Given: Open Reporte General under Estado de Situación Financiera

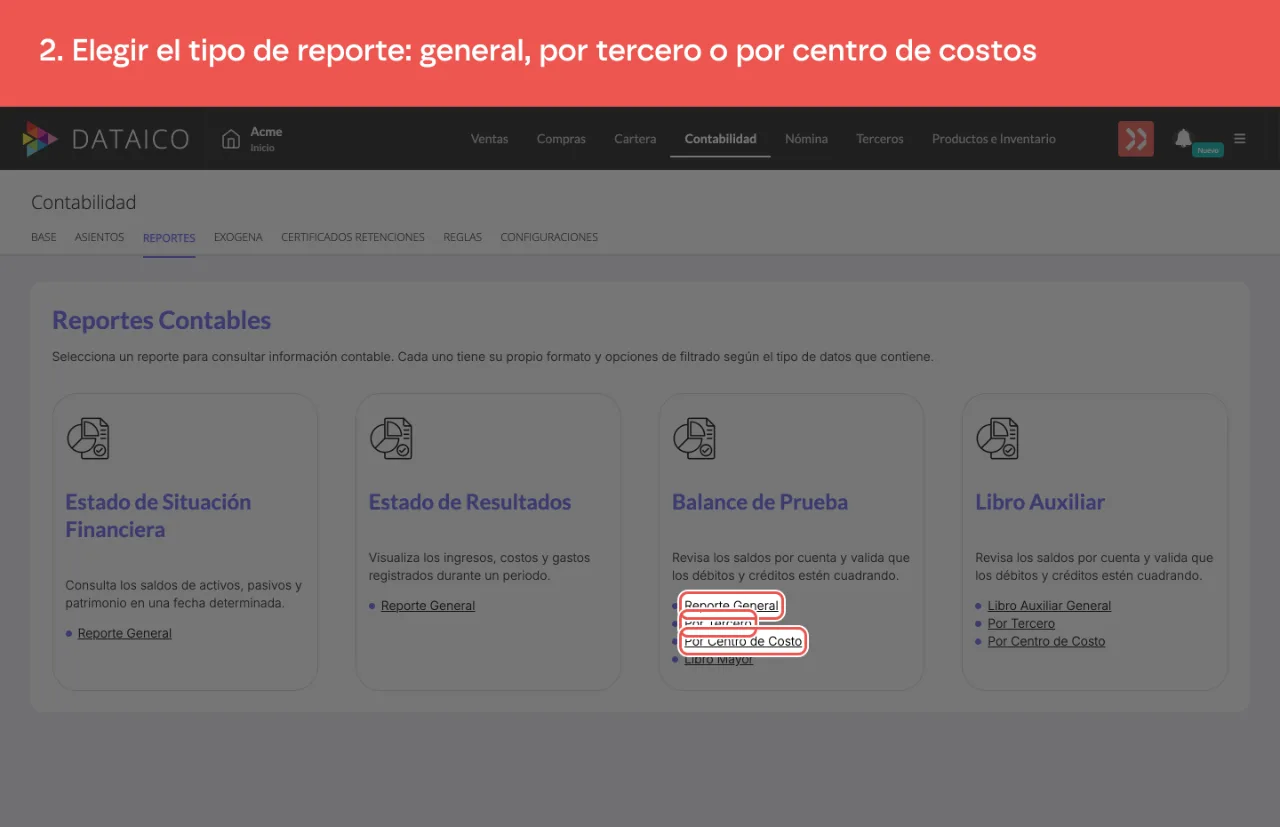Looking at the screenshot, I should click(x=125, y=633).
